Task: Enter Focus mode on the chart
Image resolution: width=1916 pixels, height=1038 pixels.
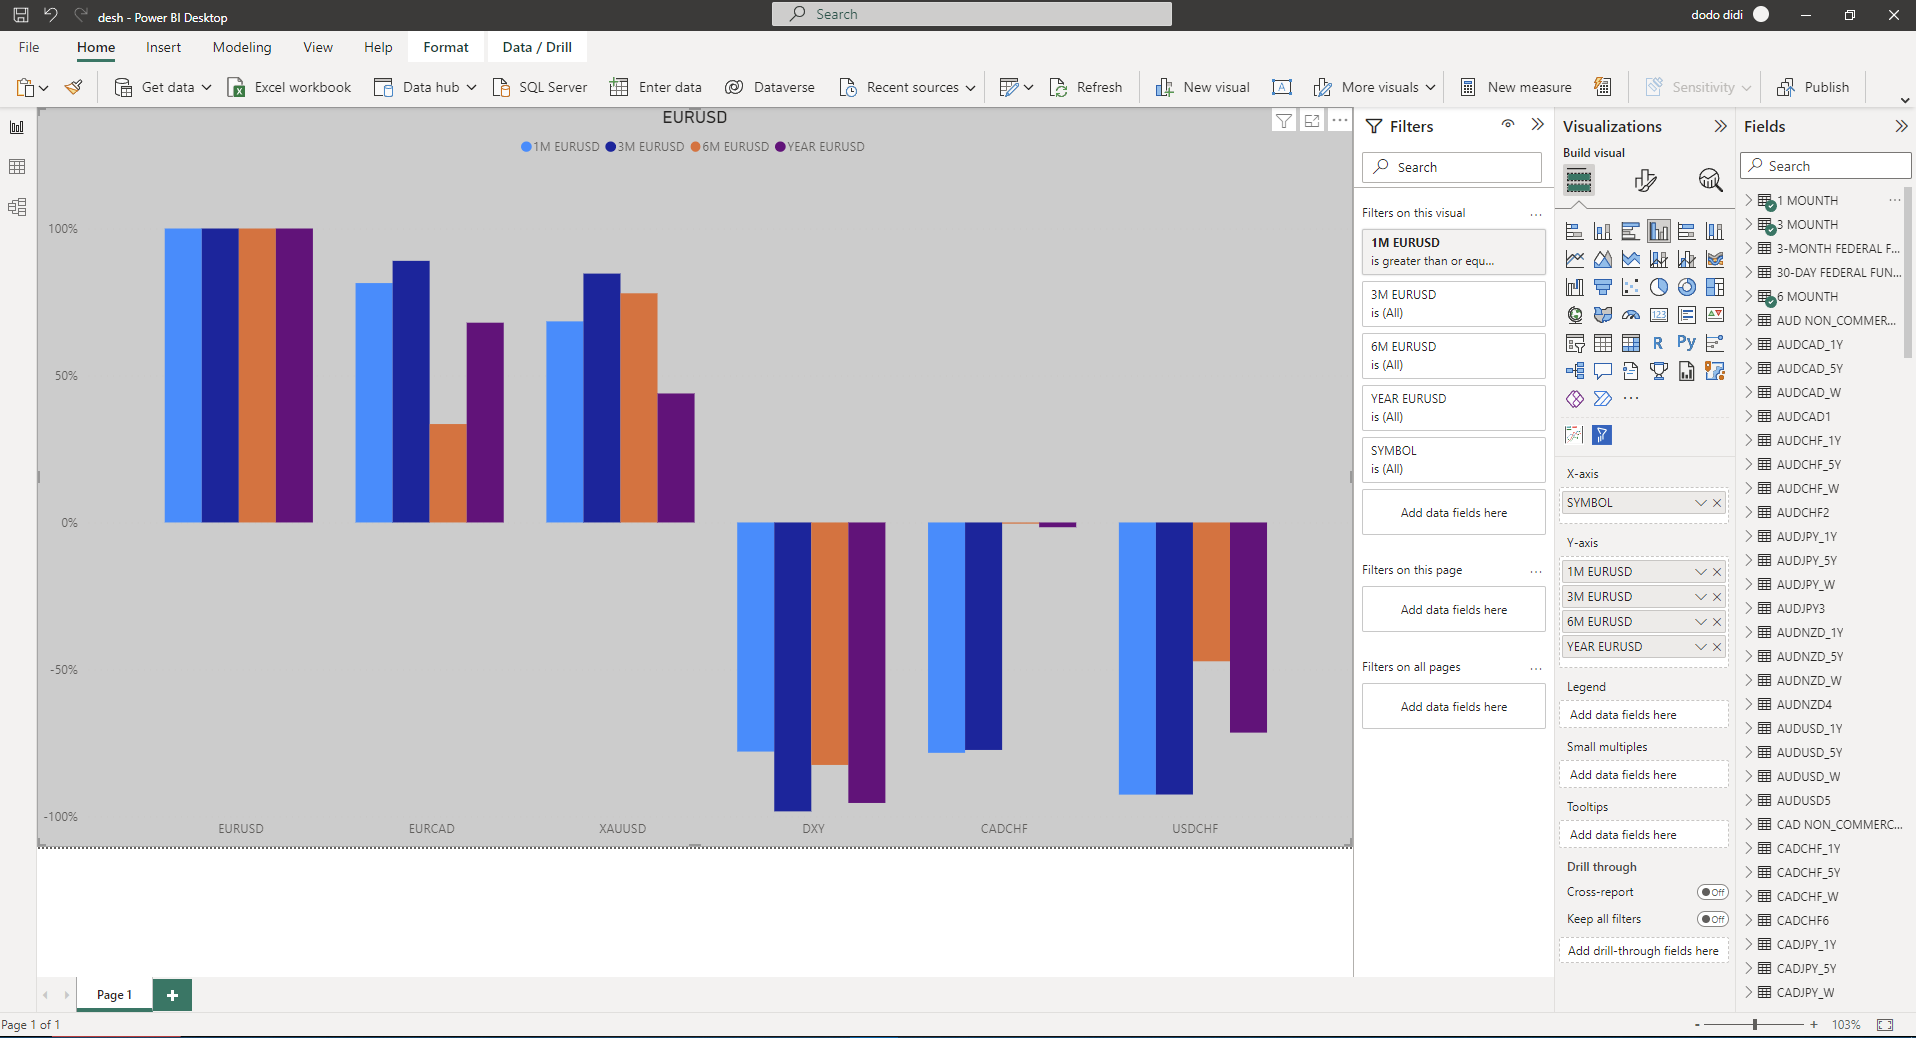Action: [x=1312, y=121]
